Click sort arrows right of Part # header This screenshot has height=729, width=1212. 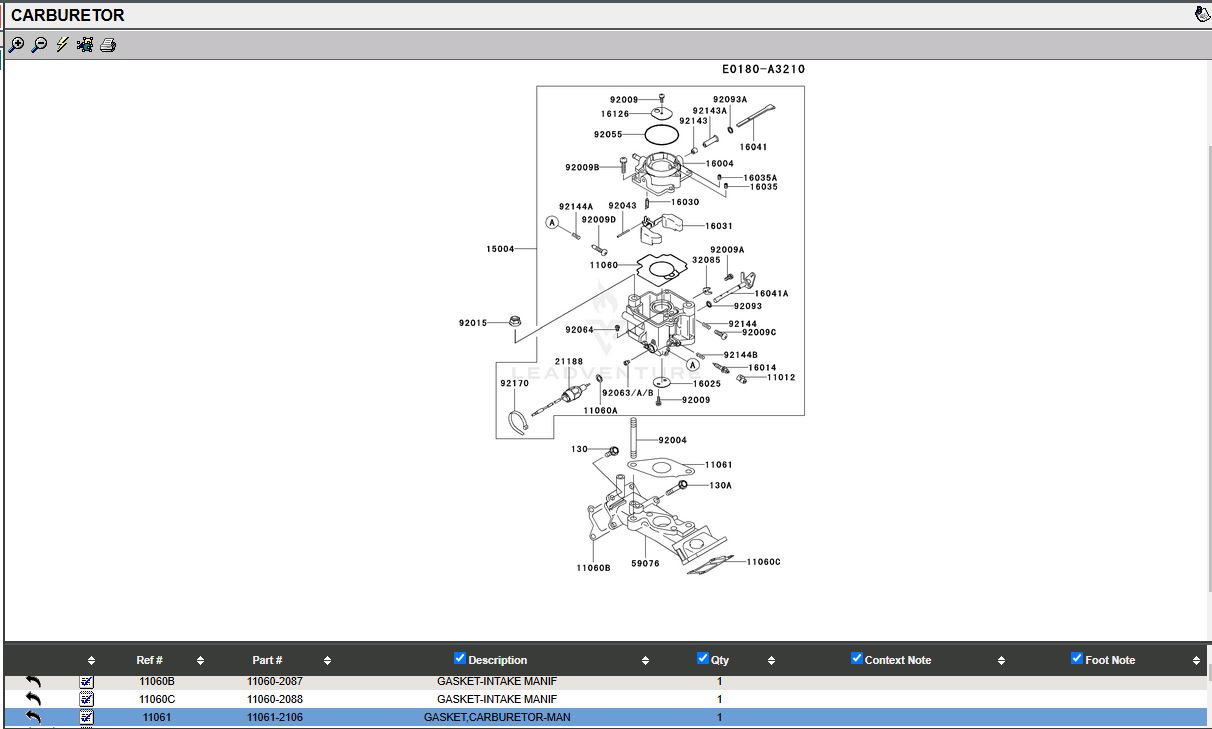pos(327,661)
